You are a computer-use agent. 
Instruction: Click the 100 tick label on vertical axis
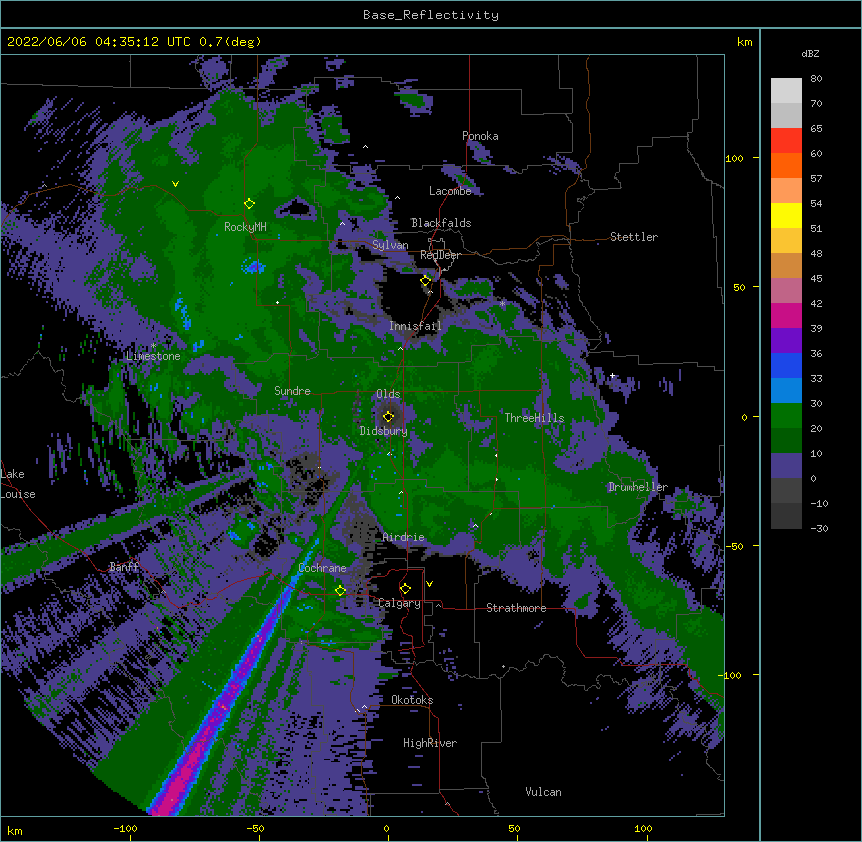tap(734, 158)
